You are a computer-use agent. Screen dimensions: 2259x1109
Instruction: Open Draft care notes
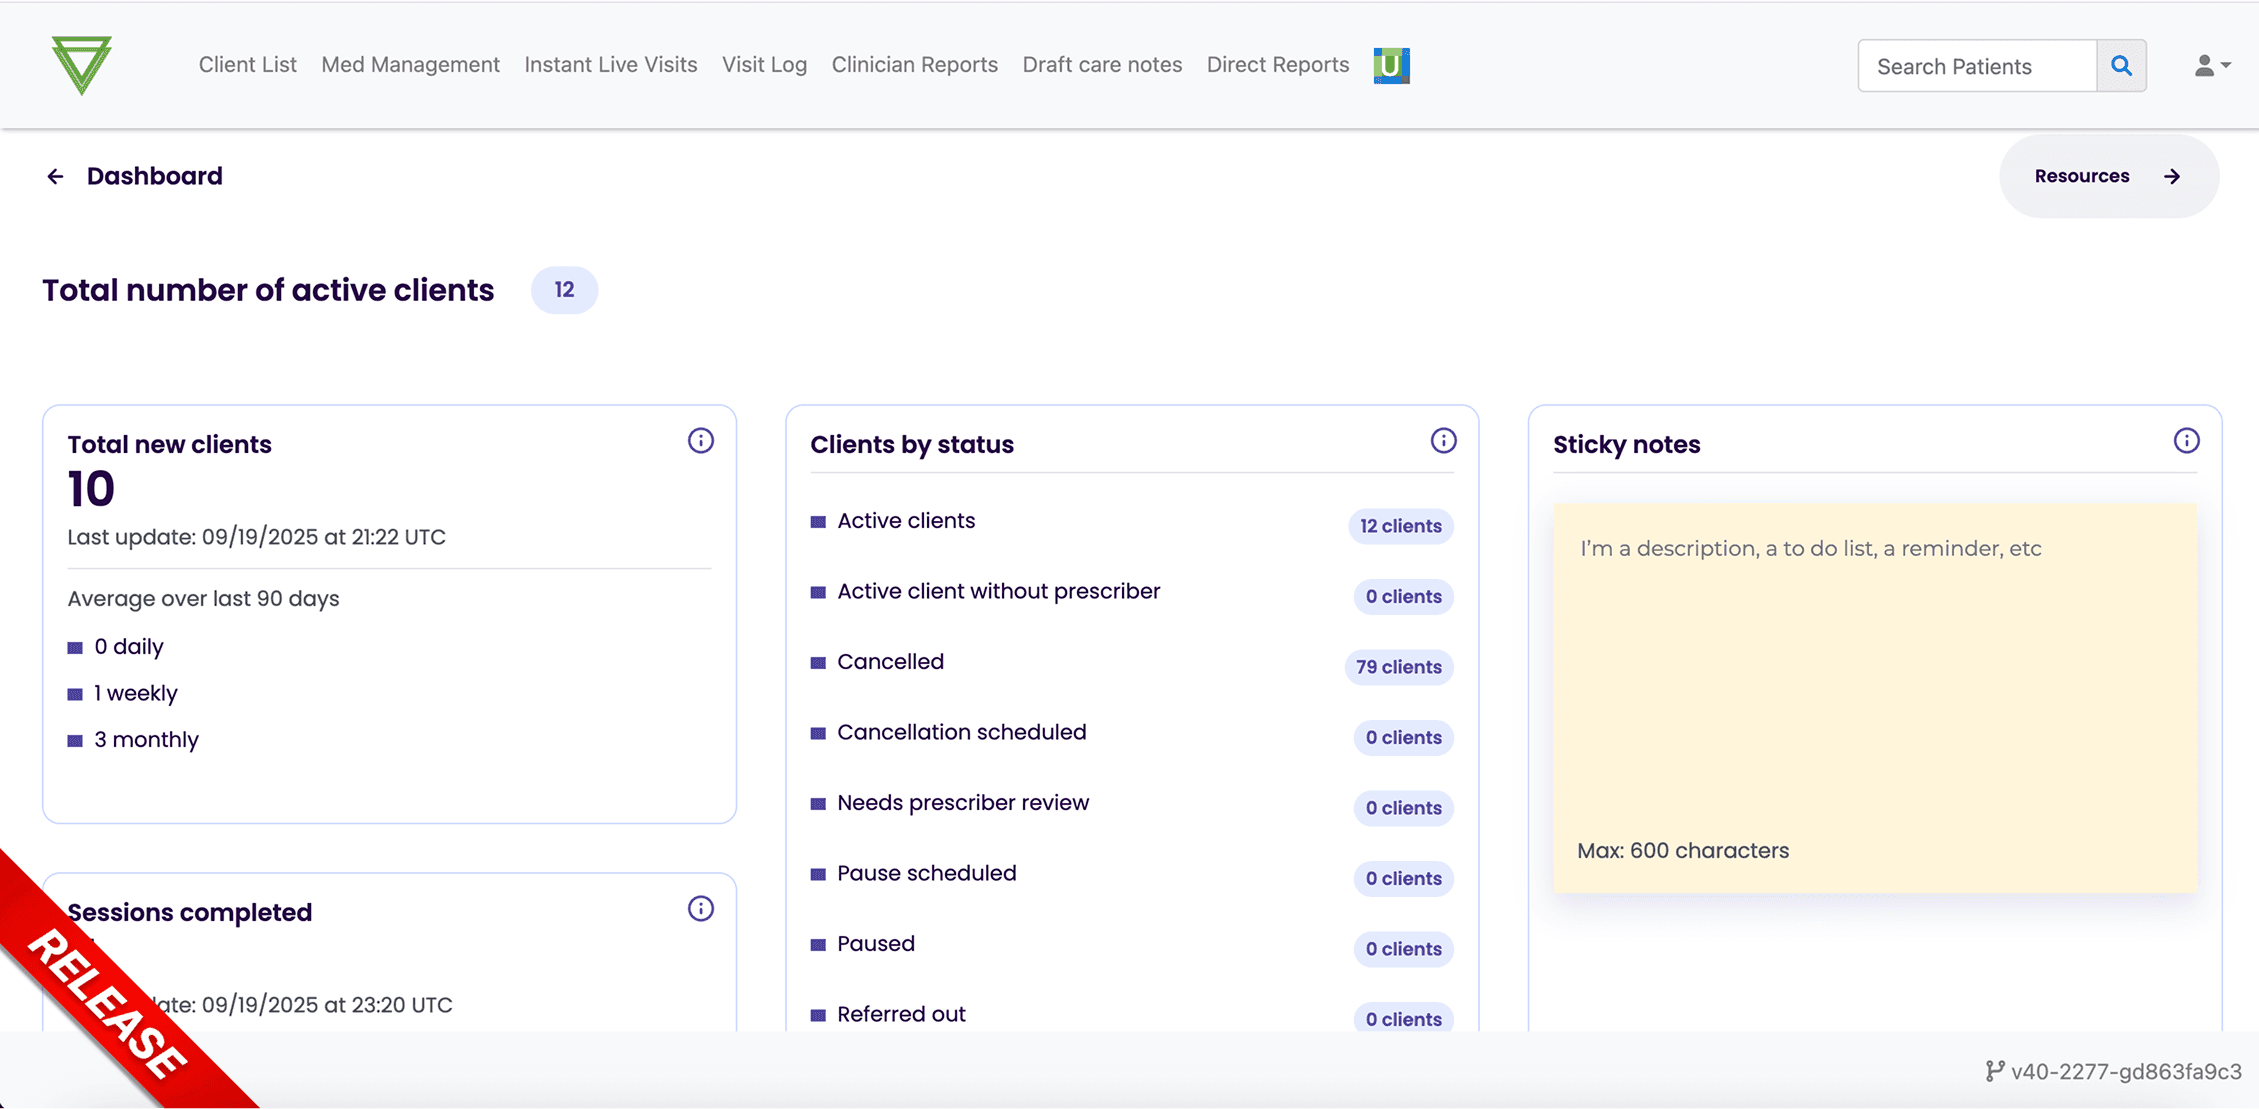pos(1101,65)
